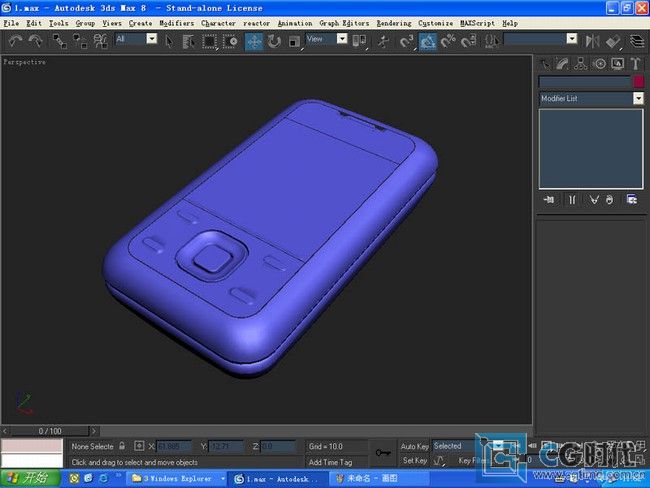The image size is (650, 488).
Task: Toggle Absolute/Offset transform type-in mode
Action: [139, 446]
